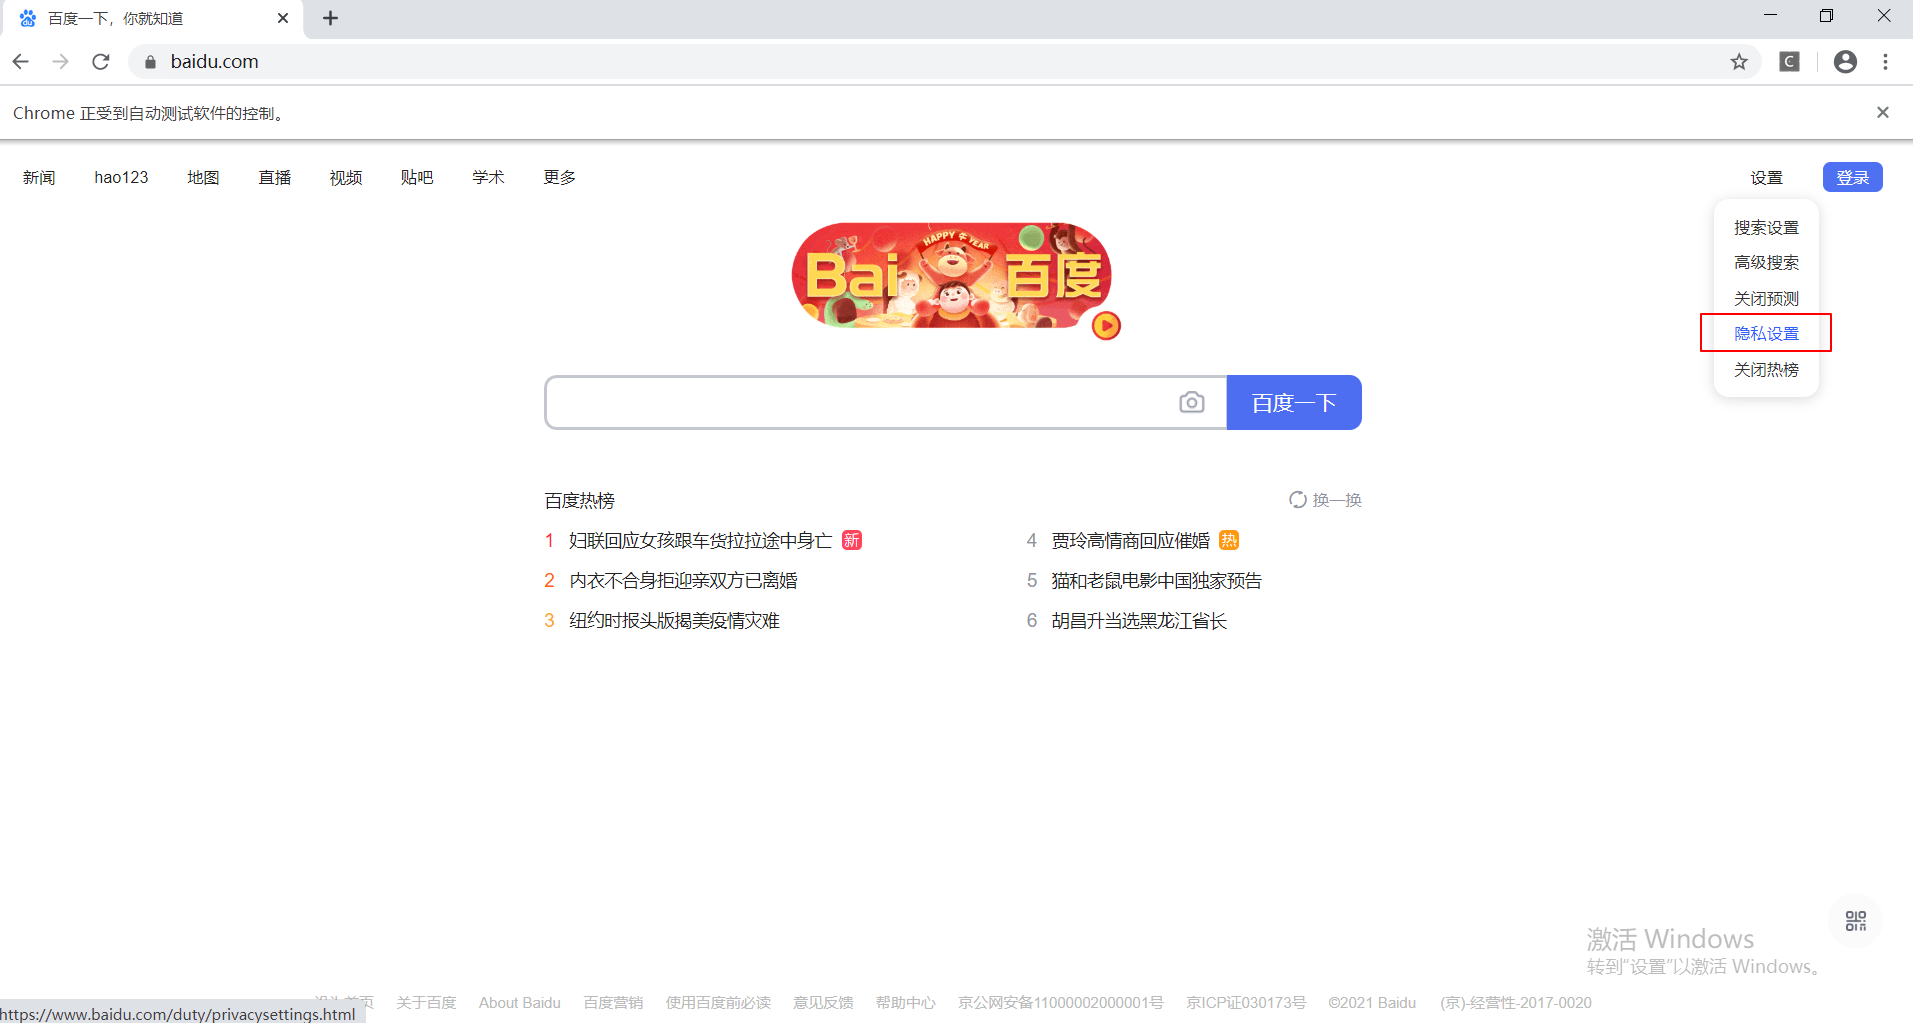Open hot item 贾玲高情商回应催婚
The image size is (1913, 1023).
[x=1130, y=541]
